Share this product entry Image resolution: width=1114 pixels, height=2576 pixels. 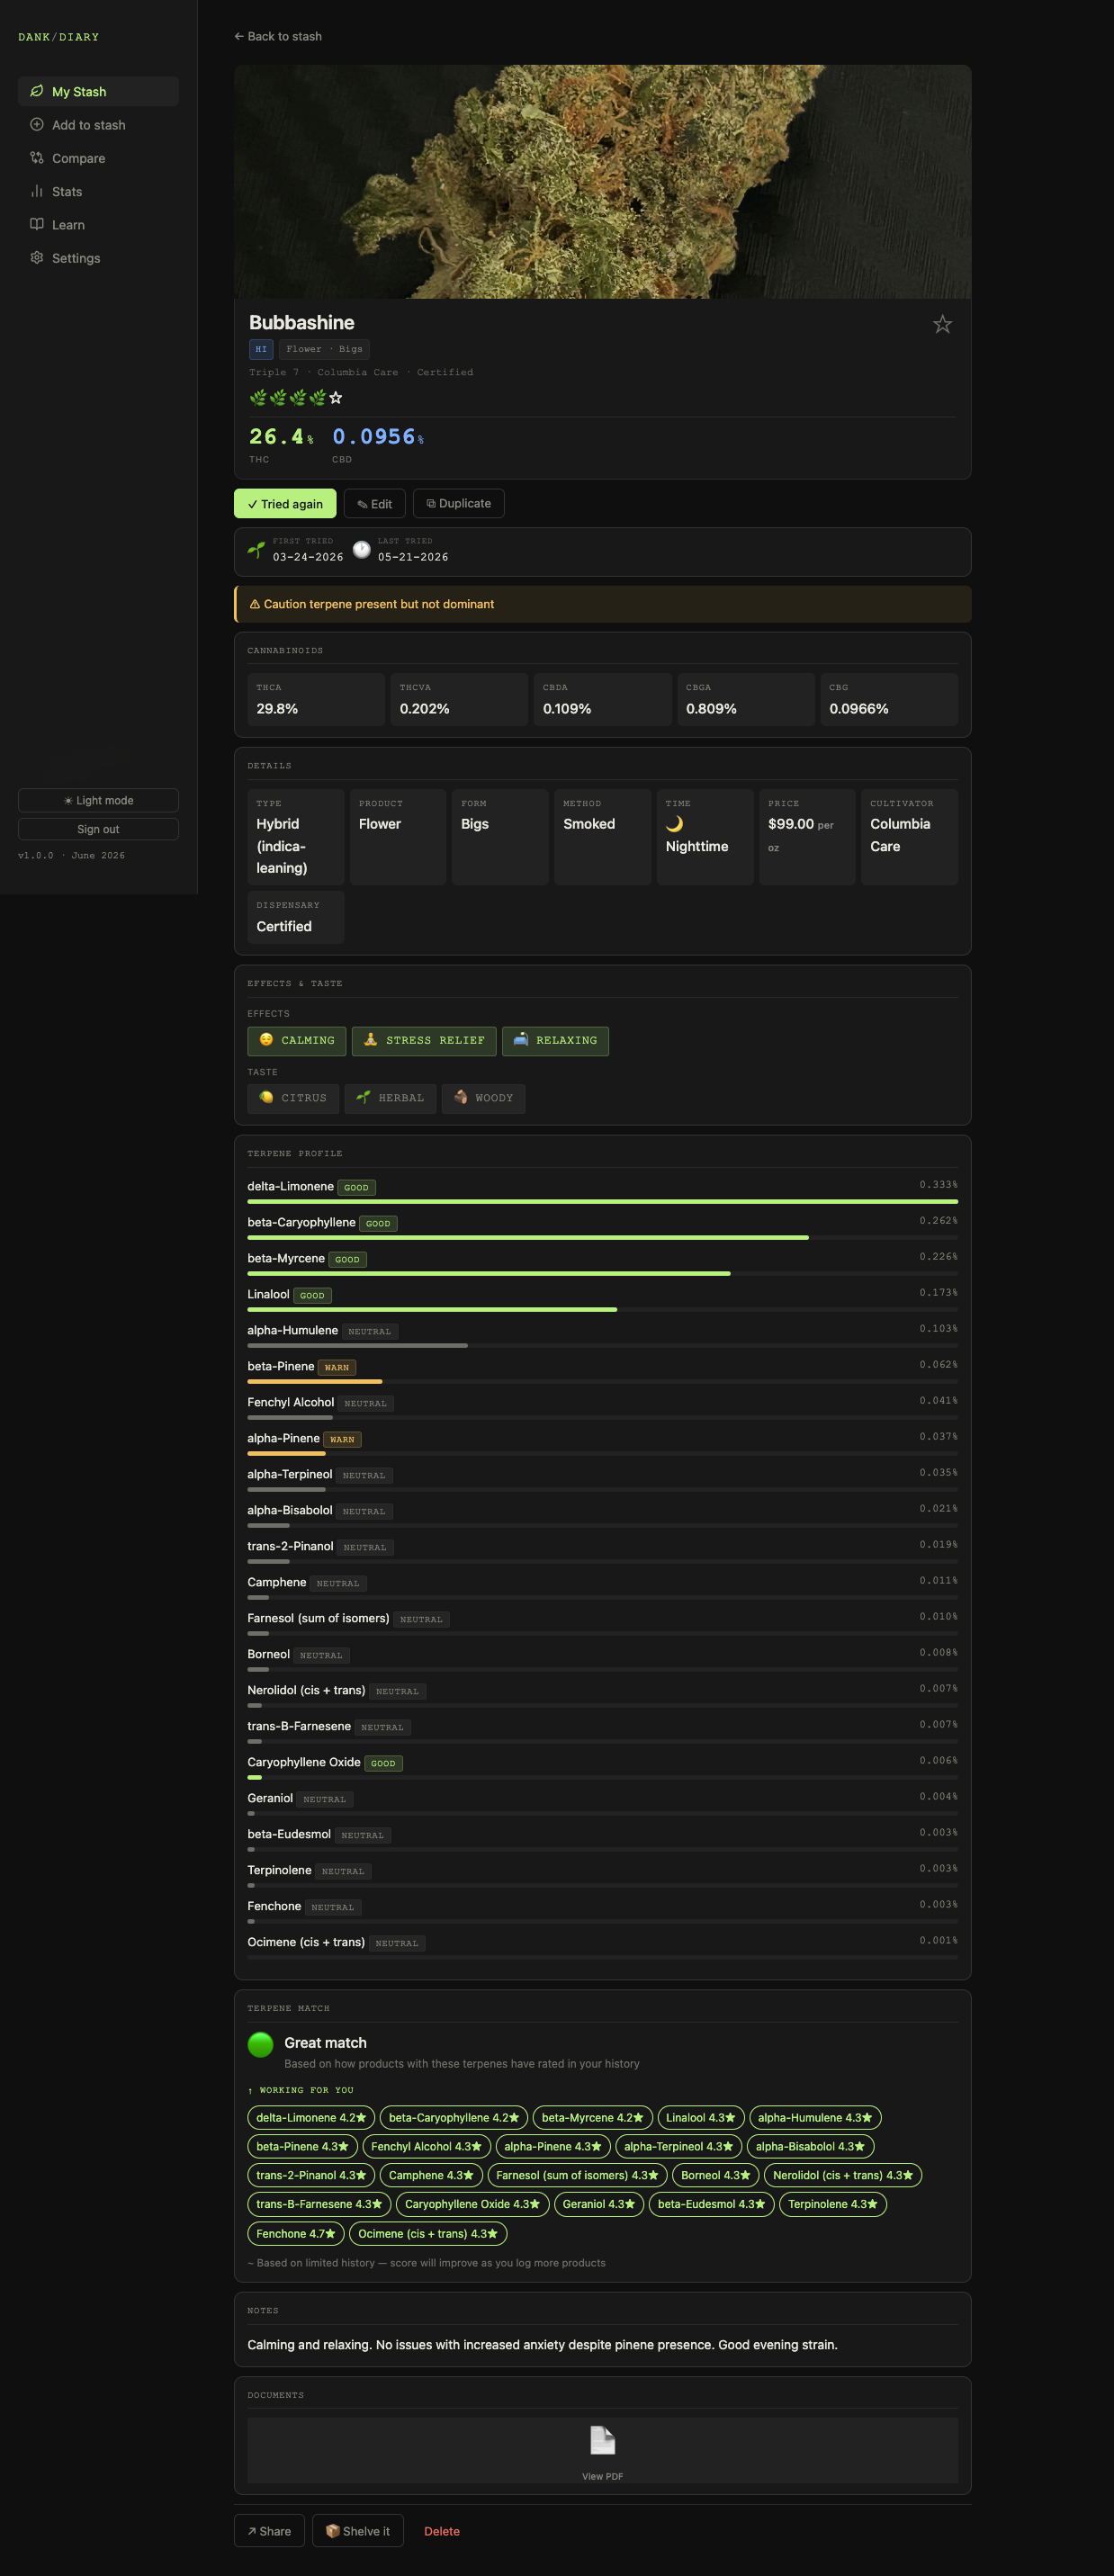coord(269,2531)
